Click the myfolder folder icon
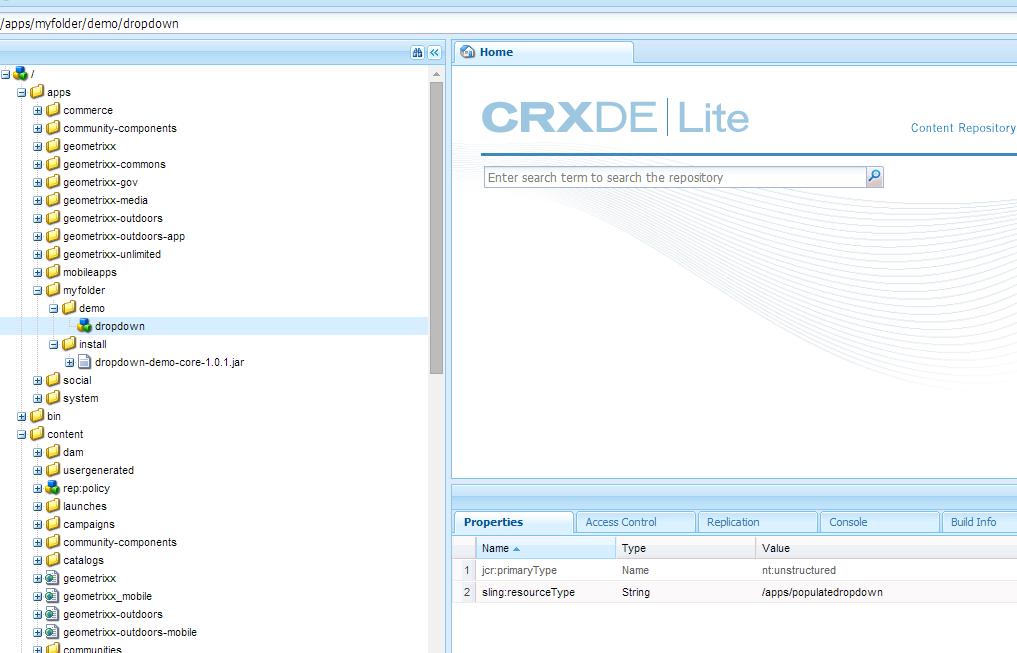Viewport: 1017px width, 653px height. [x=53, y=290]
